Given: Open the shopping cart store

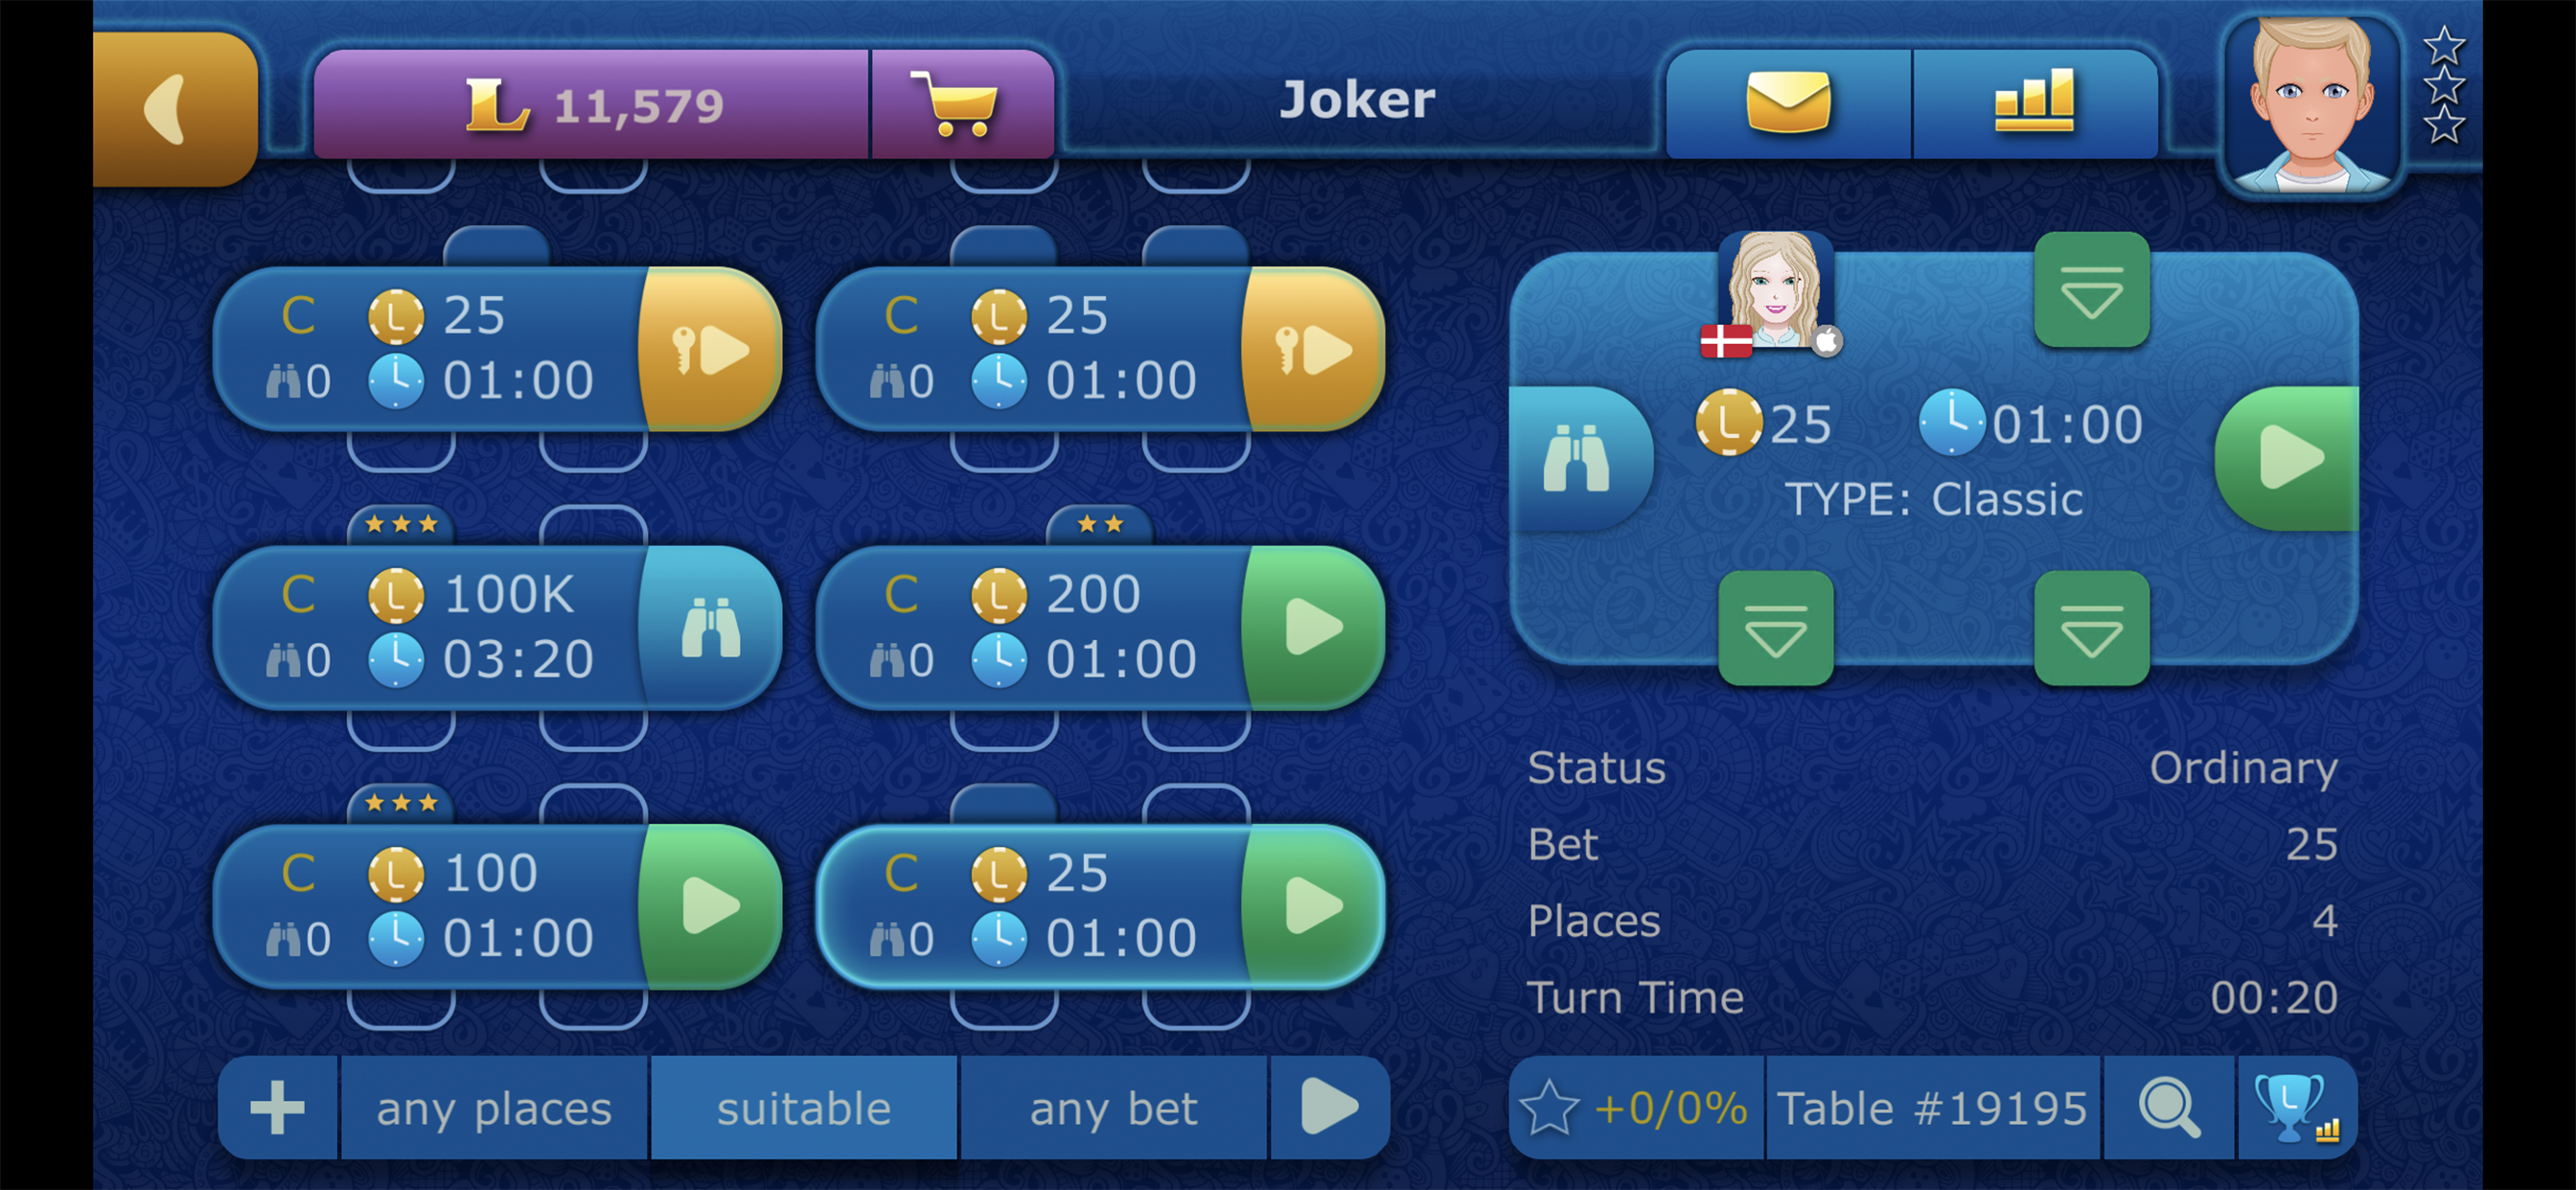Looking at the screenshot, I should pos(962,104).
